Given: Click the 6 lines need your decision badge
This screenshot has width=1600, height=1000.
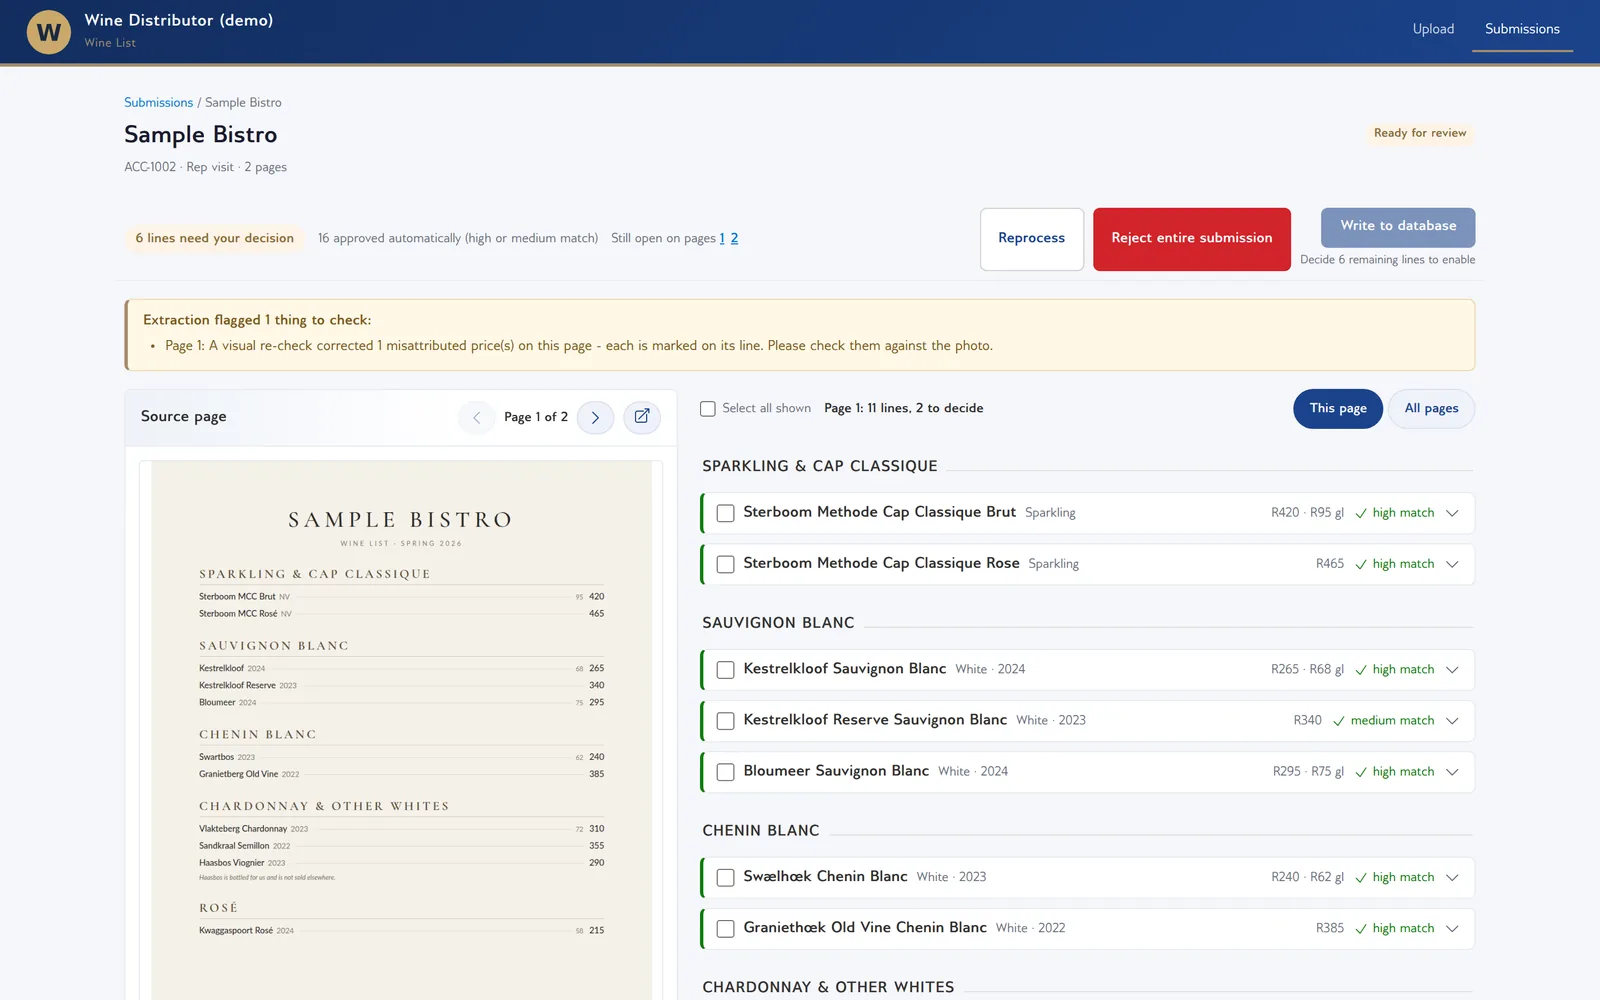Looking at the screenshot, I should click(215, 239).
